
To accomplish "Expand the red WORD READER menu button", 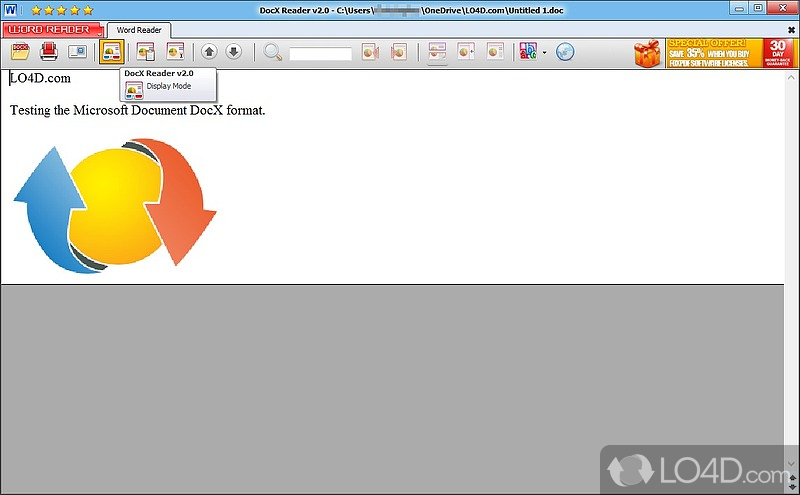I will pyautogui.click(x=52, y=29).
